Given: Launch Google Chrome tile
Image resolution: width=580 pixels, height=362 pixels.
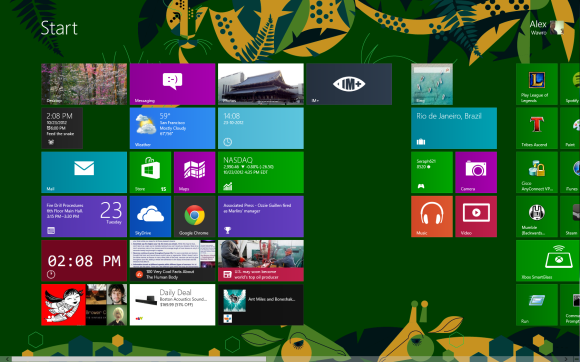Looking at the screenshot, I should coord(195,217).
